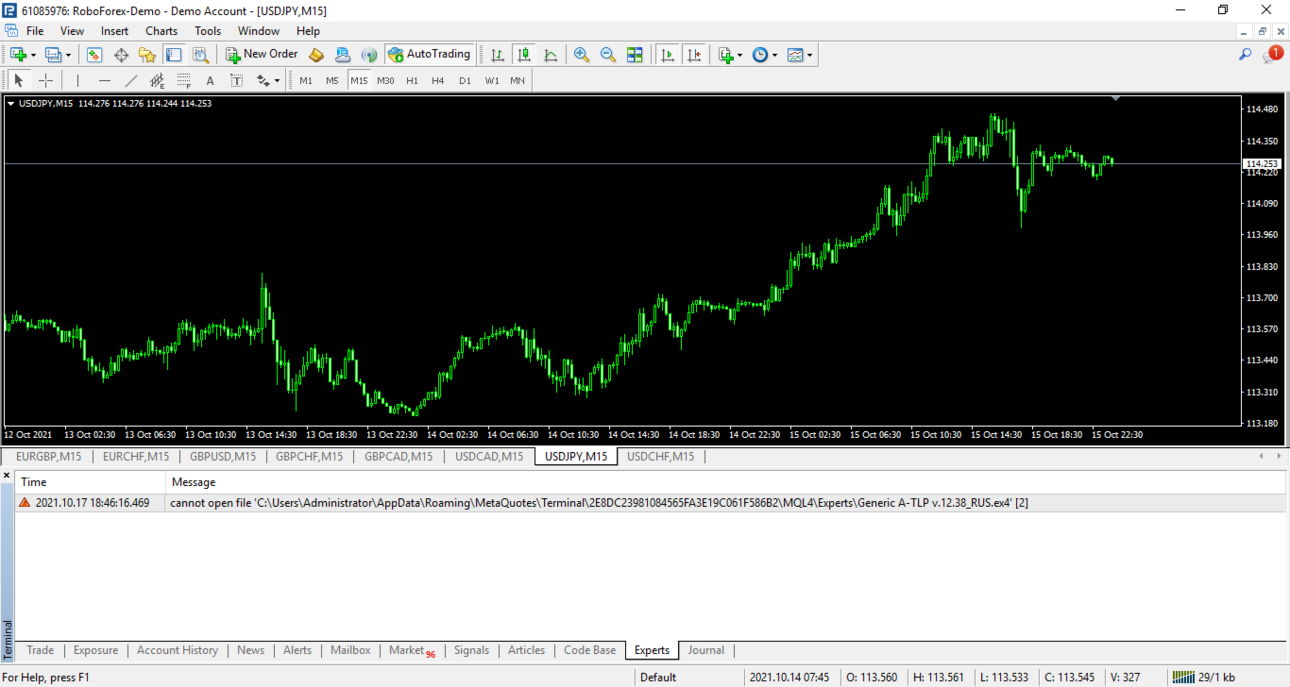Toggle the Terminal panel toolbar icon
This screenshot has height=687, width=1290.
pos(174,55)
